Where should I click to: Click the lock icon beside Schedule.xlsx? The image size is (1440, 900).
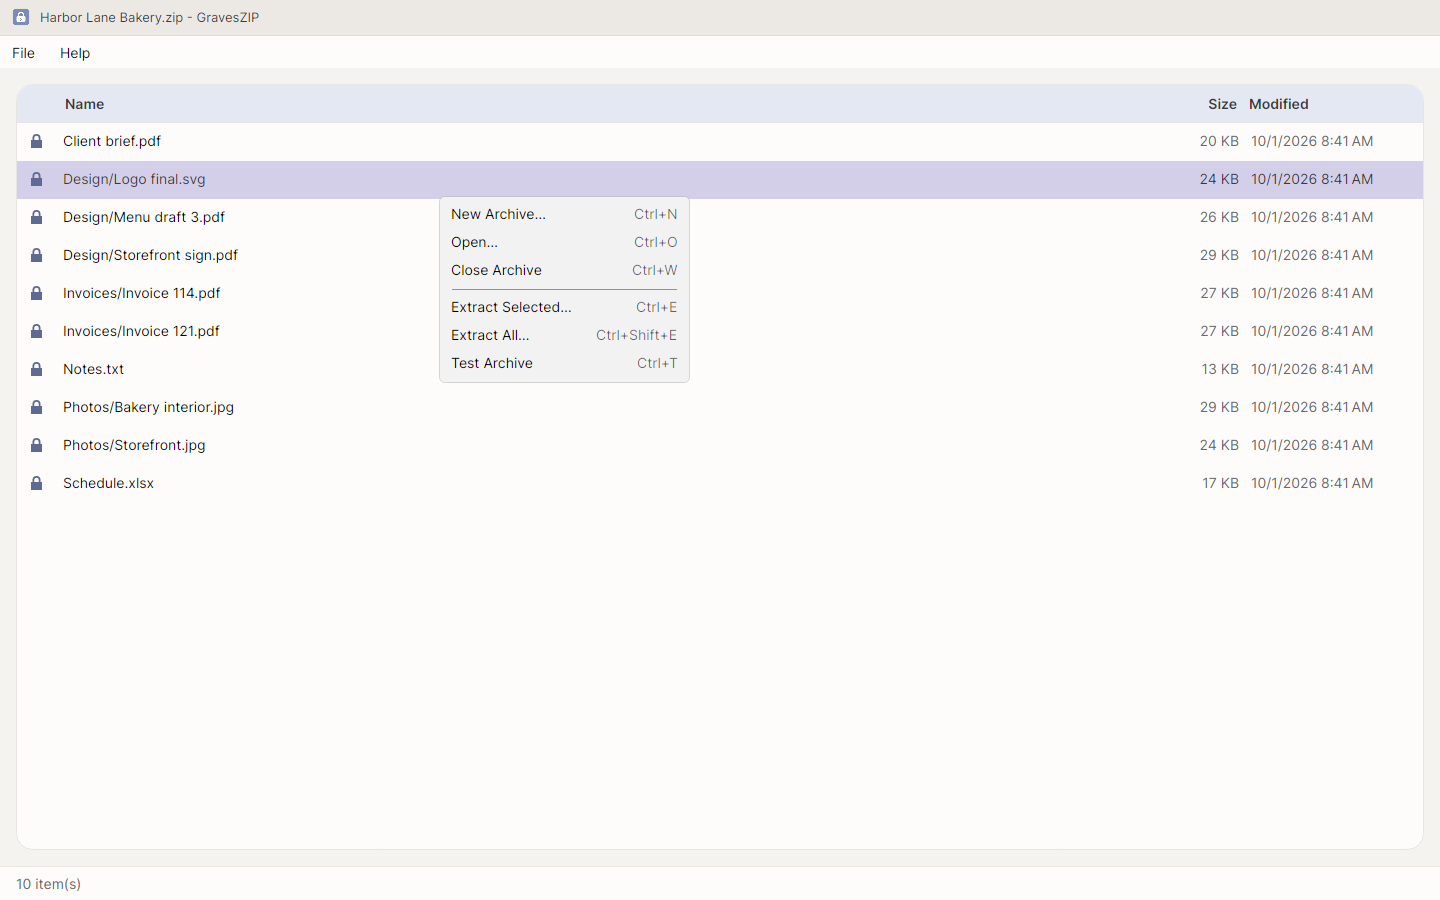coord(36,483)
